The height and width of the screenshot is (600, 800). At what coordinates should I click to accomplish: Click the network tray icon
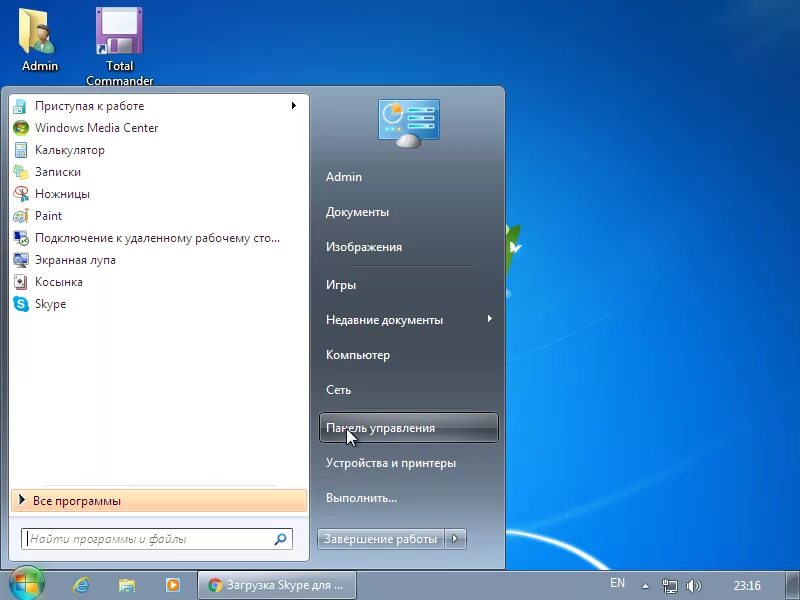(x=669, y=586)
